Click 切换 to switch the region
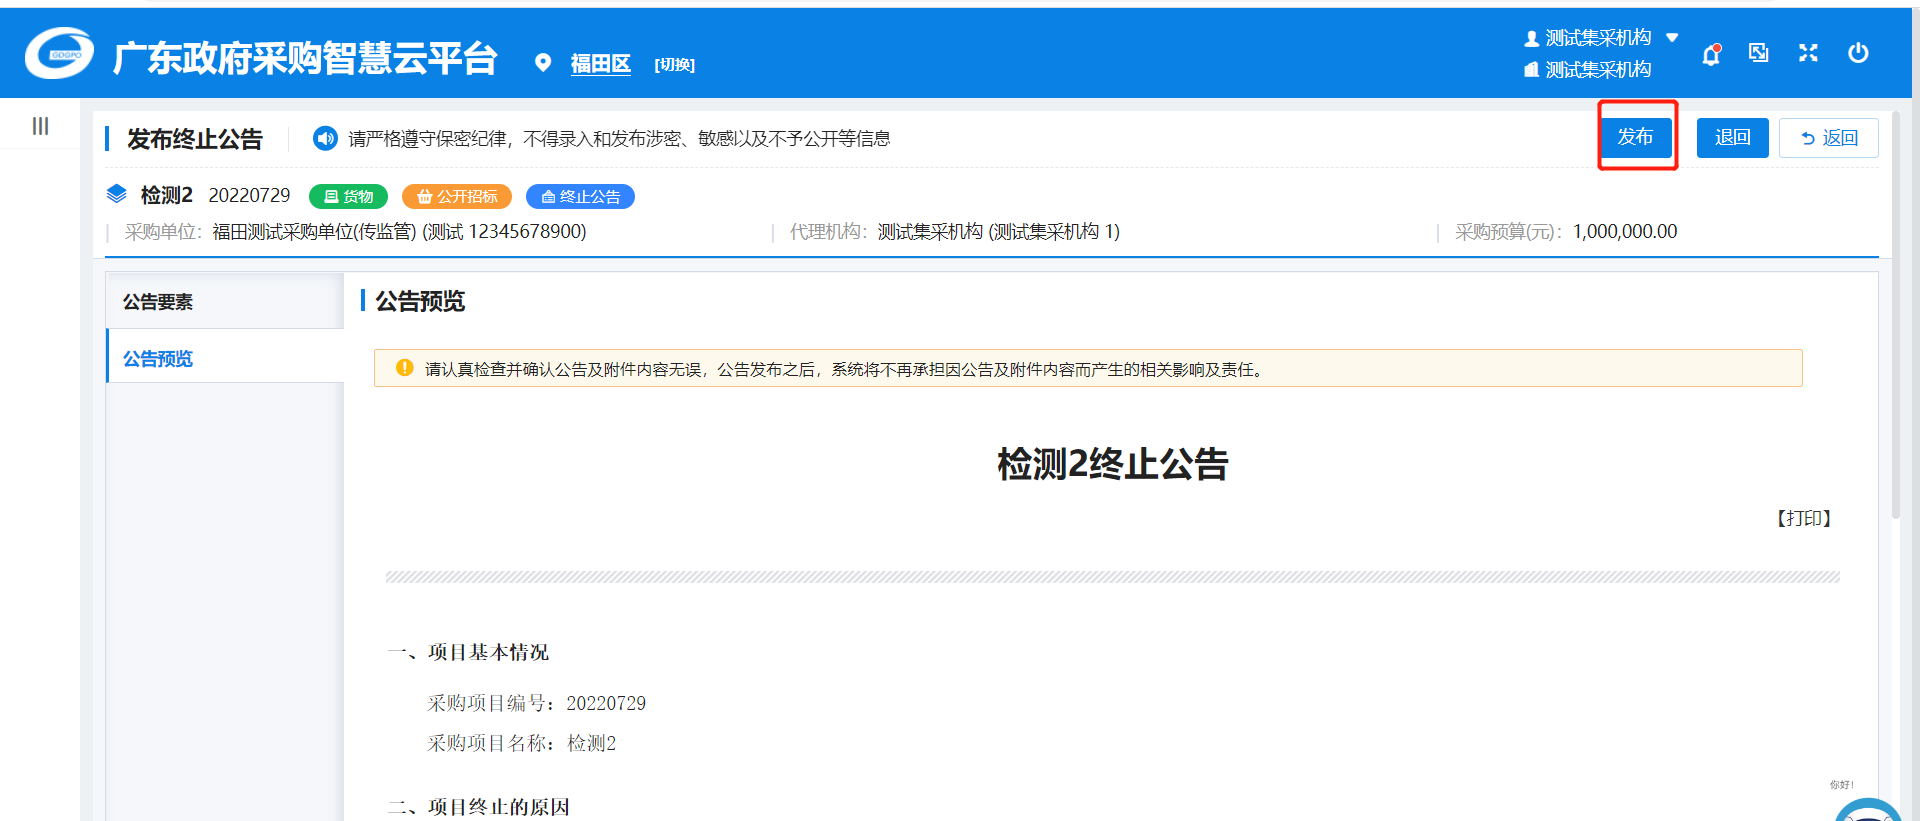The width and height of the screenshot is (1920, 821). [x=674, y=65]
